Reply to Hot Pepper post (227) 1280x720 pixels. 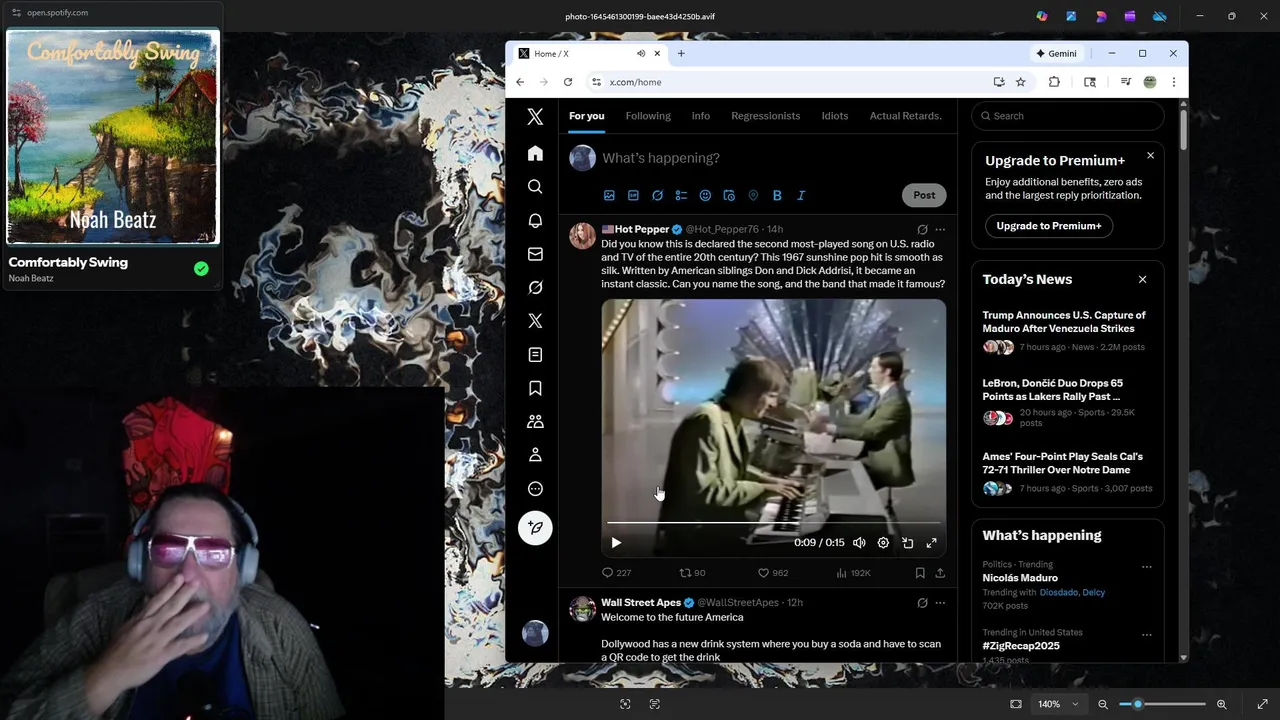coord(616,573)
